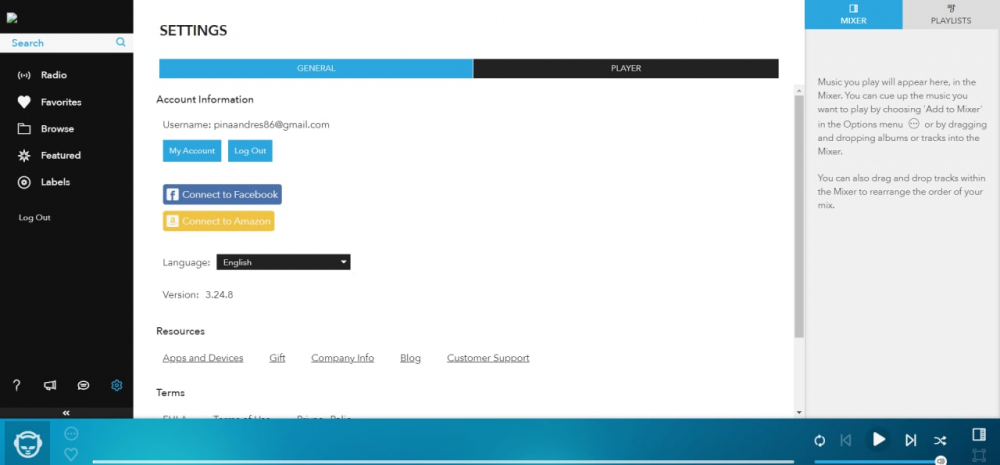This screenshot has height=465, width=1000.
Task: Collapse the left sidebar with double chevron
Action: pos(66,412)
